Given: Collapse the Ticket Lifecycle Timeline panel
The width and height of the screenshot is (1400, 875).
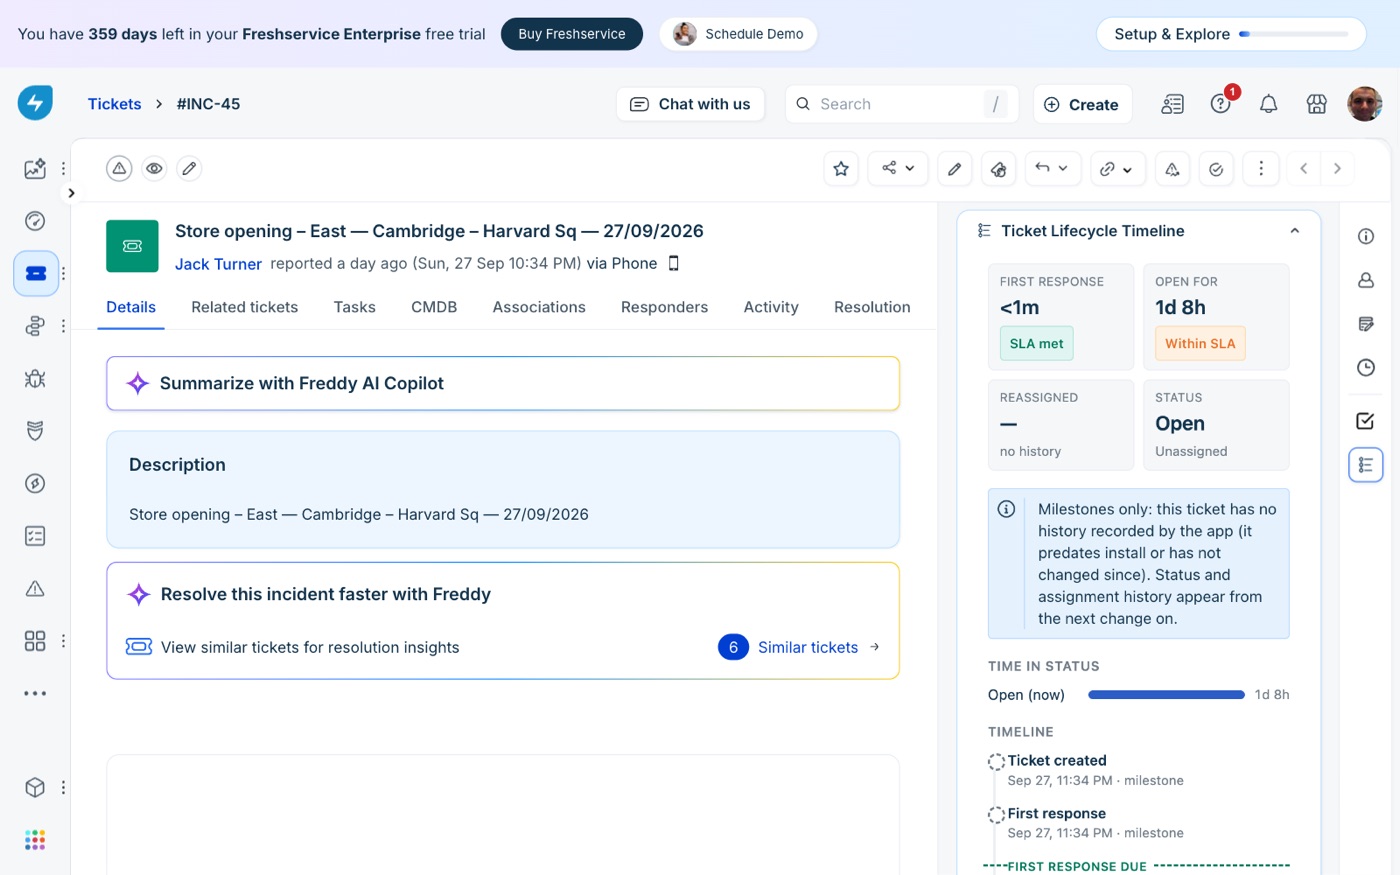Looking at the screenshot, I should tap(1294, 231).
